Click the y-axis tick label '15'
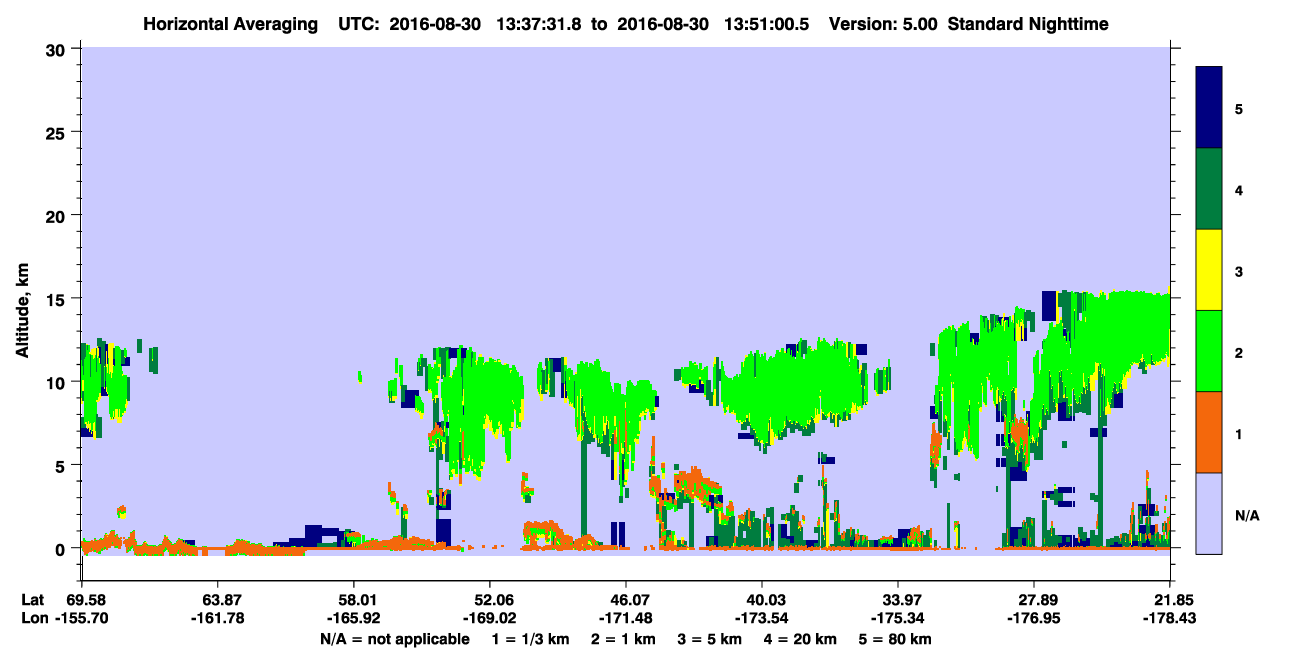Image resolution: width=1300 pixels, height=667 pixels. tap(58, 299)
